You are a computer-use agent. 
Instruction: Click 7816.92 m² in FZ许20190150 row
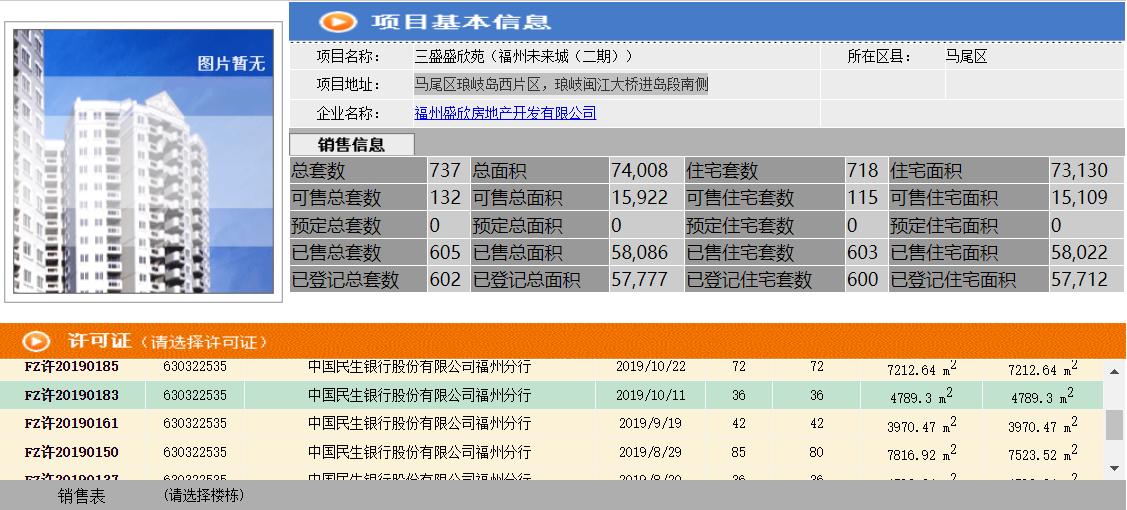921,455
